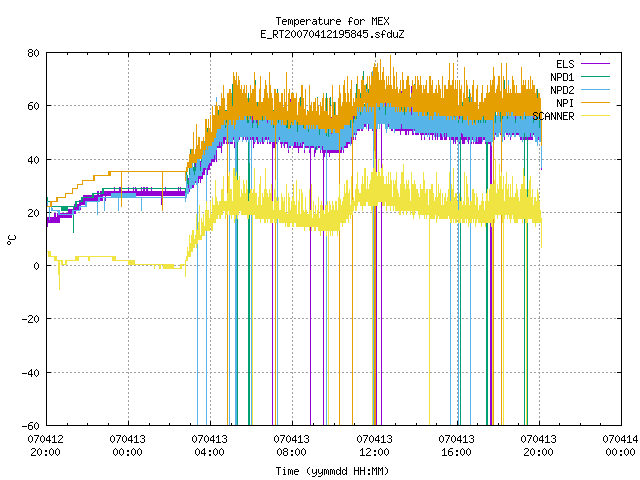
Task: Click the y-axis tick label 60
Action: click(33, 106)
